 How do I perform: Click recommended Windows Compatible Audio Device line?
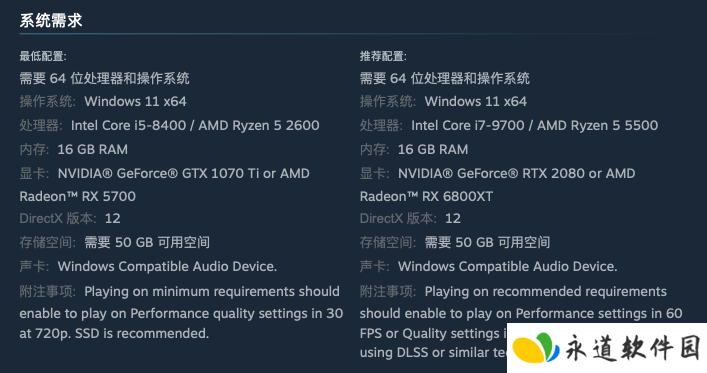(x=488, y=267)
